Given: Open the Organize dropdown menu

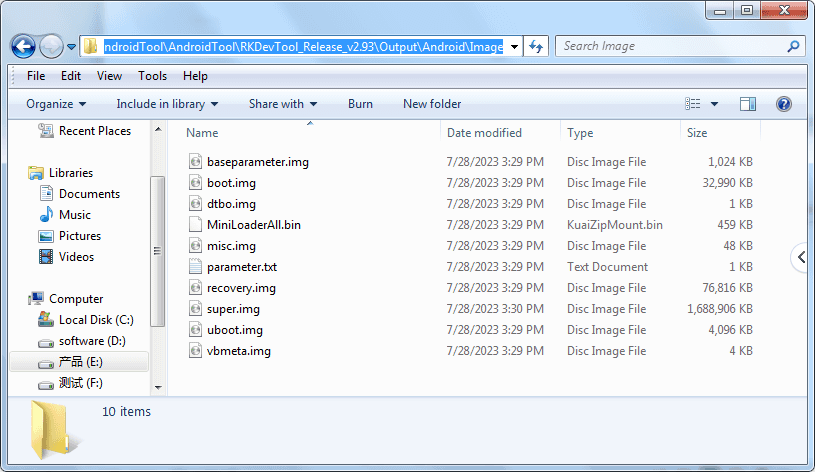Looking at the screenshot, I should coord(56,104).
